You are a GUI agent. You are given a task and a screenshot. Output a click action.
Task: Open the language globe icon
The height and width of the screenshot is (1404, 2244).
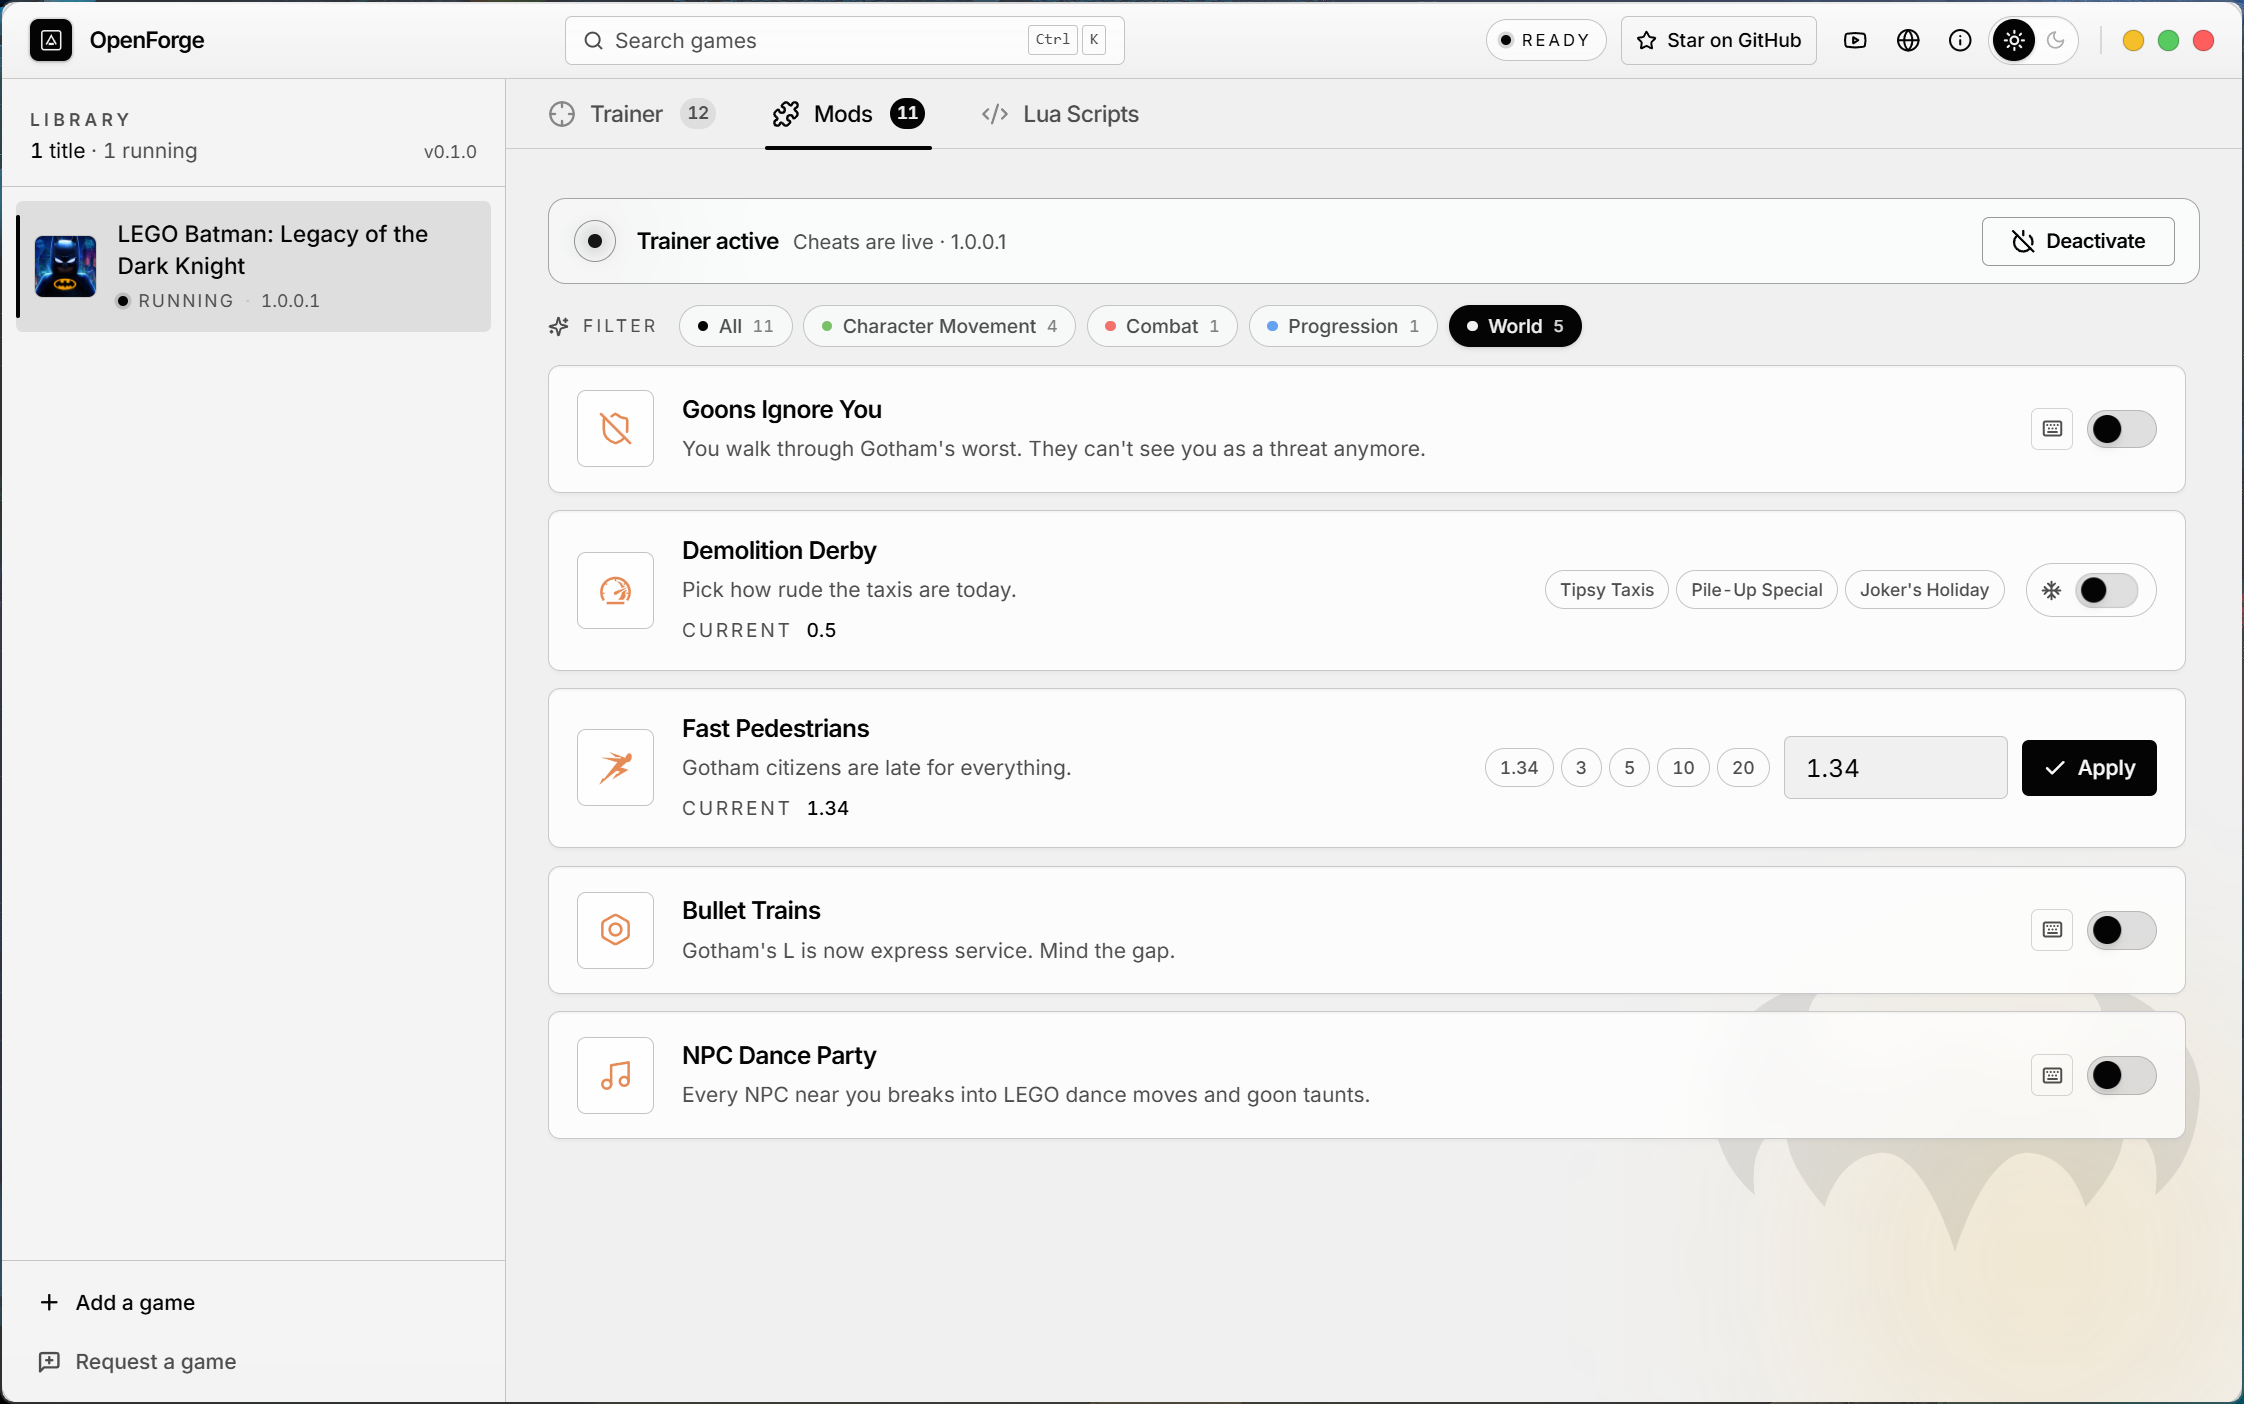click(1908, 40)
